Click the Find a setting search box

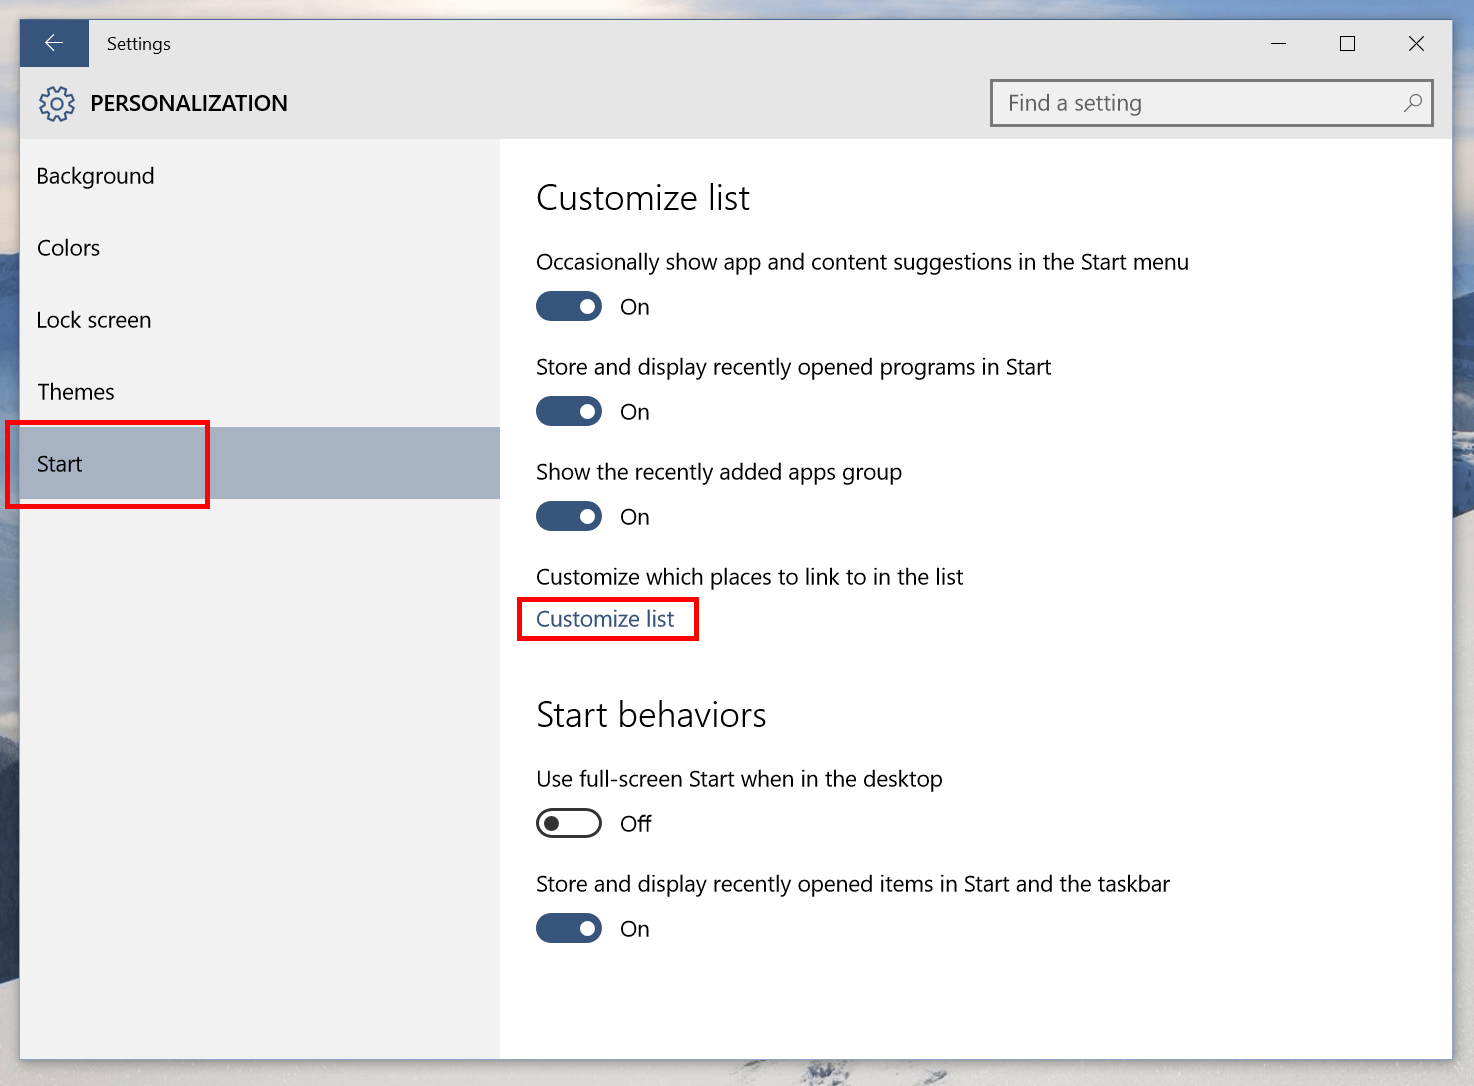coord(1211,103)
